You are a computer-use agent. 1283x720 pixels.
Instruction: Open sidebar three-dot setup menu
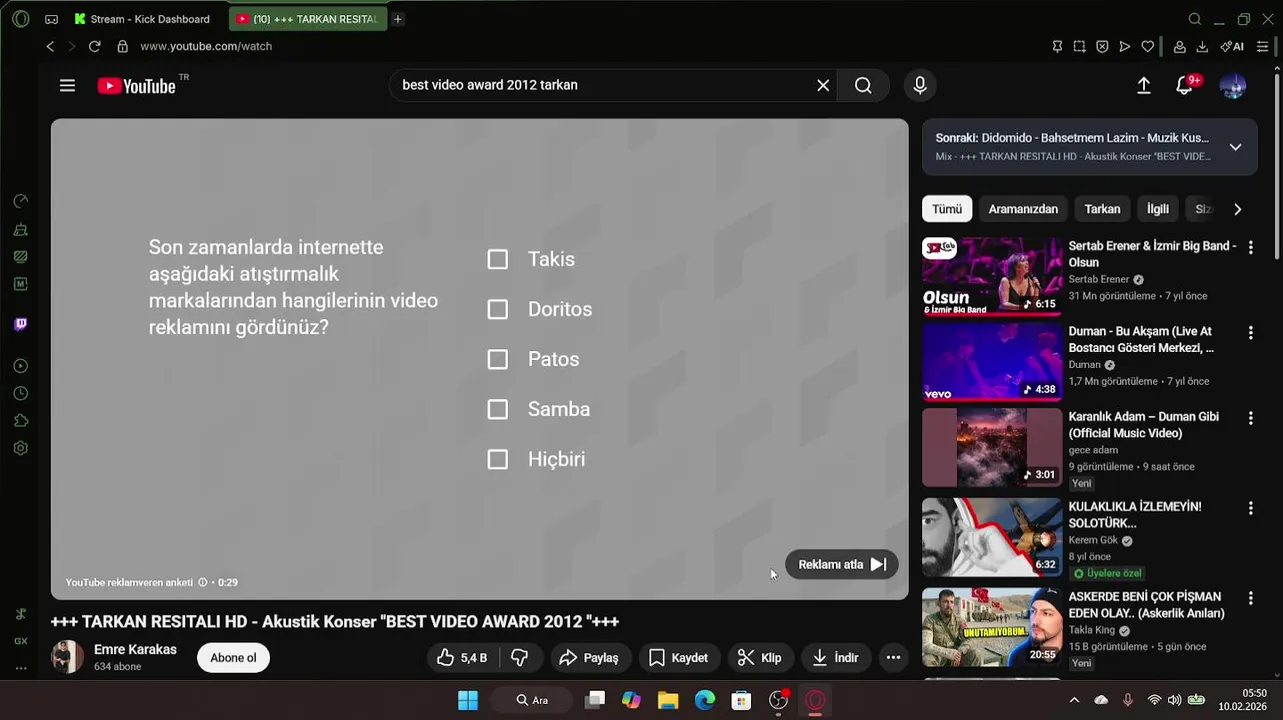click(x=20, y=667)
